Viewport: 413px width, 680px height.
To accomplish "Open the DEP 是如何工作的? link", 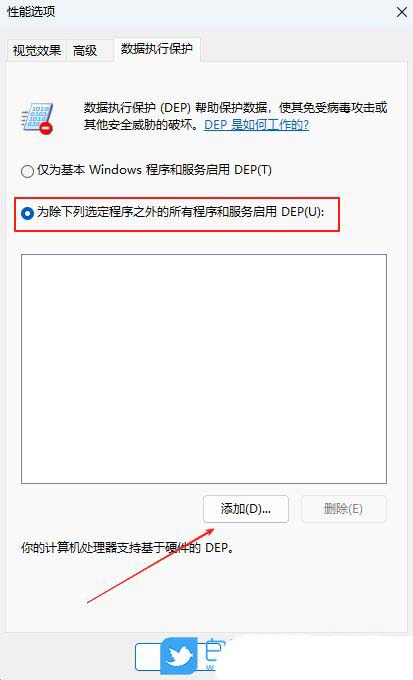I will click(x=256, y=125).
